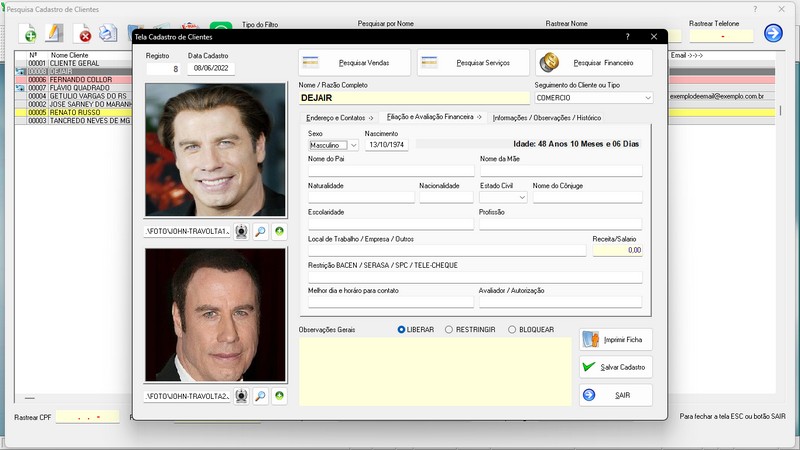
Task: Open the Sexo dropdown
Action: (353, 145)
